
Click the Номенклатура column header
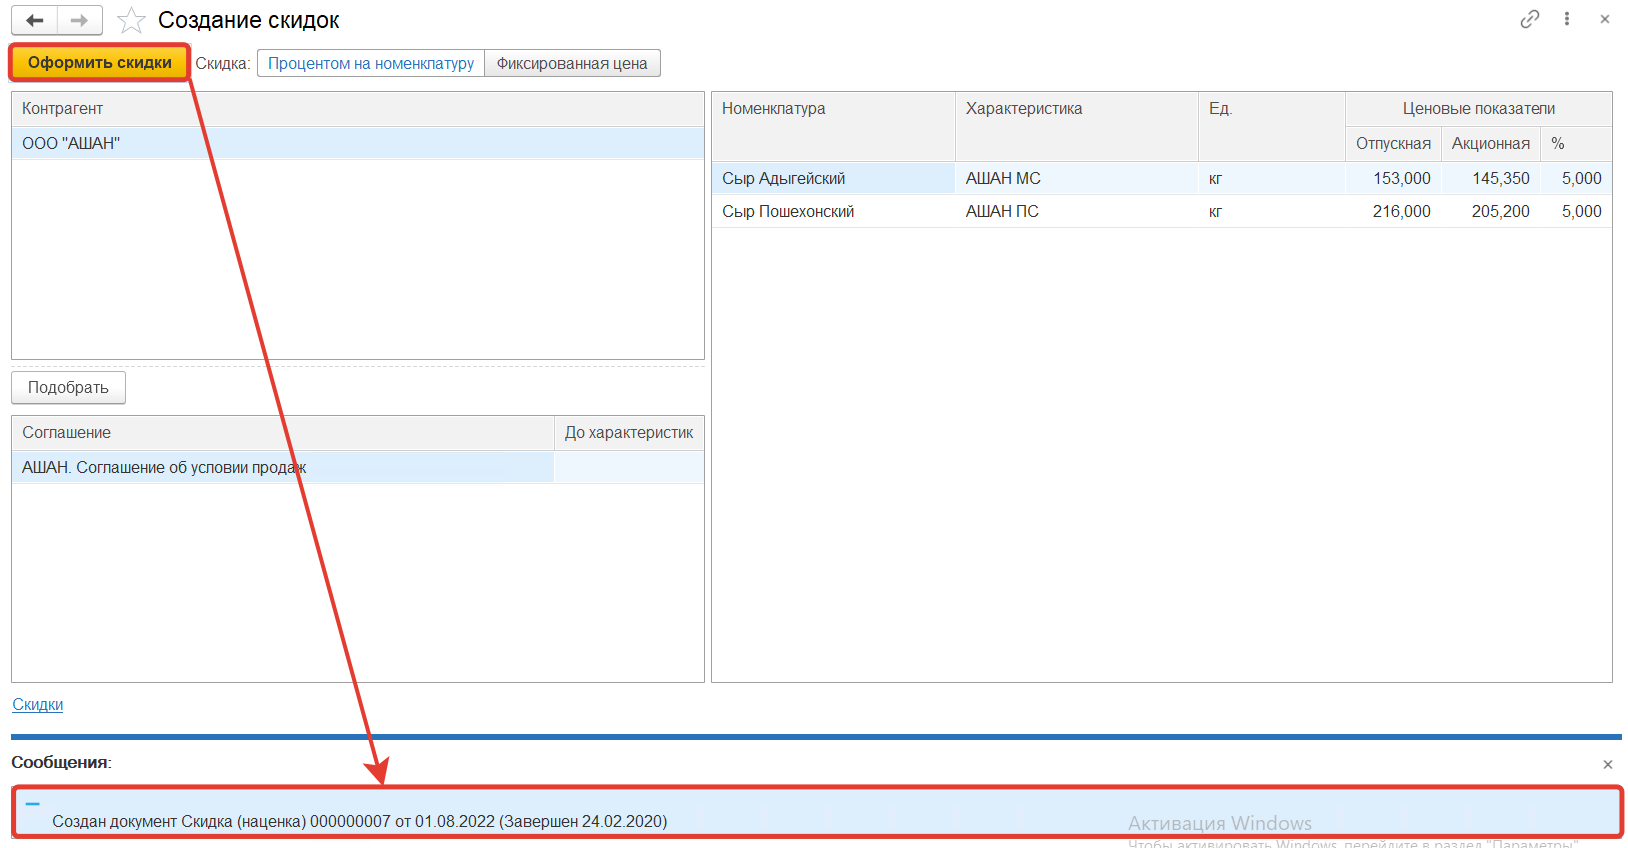click(x=774, y=108)
